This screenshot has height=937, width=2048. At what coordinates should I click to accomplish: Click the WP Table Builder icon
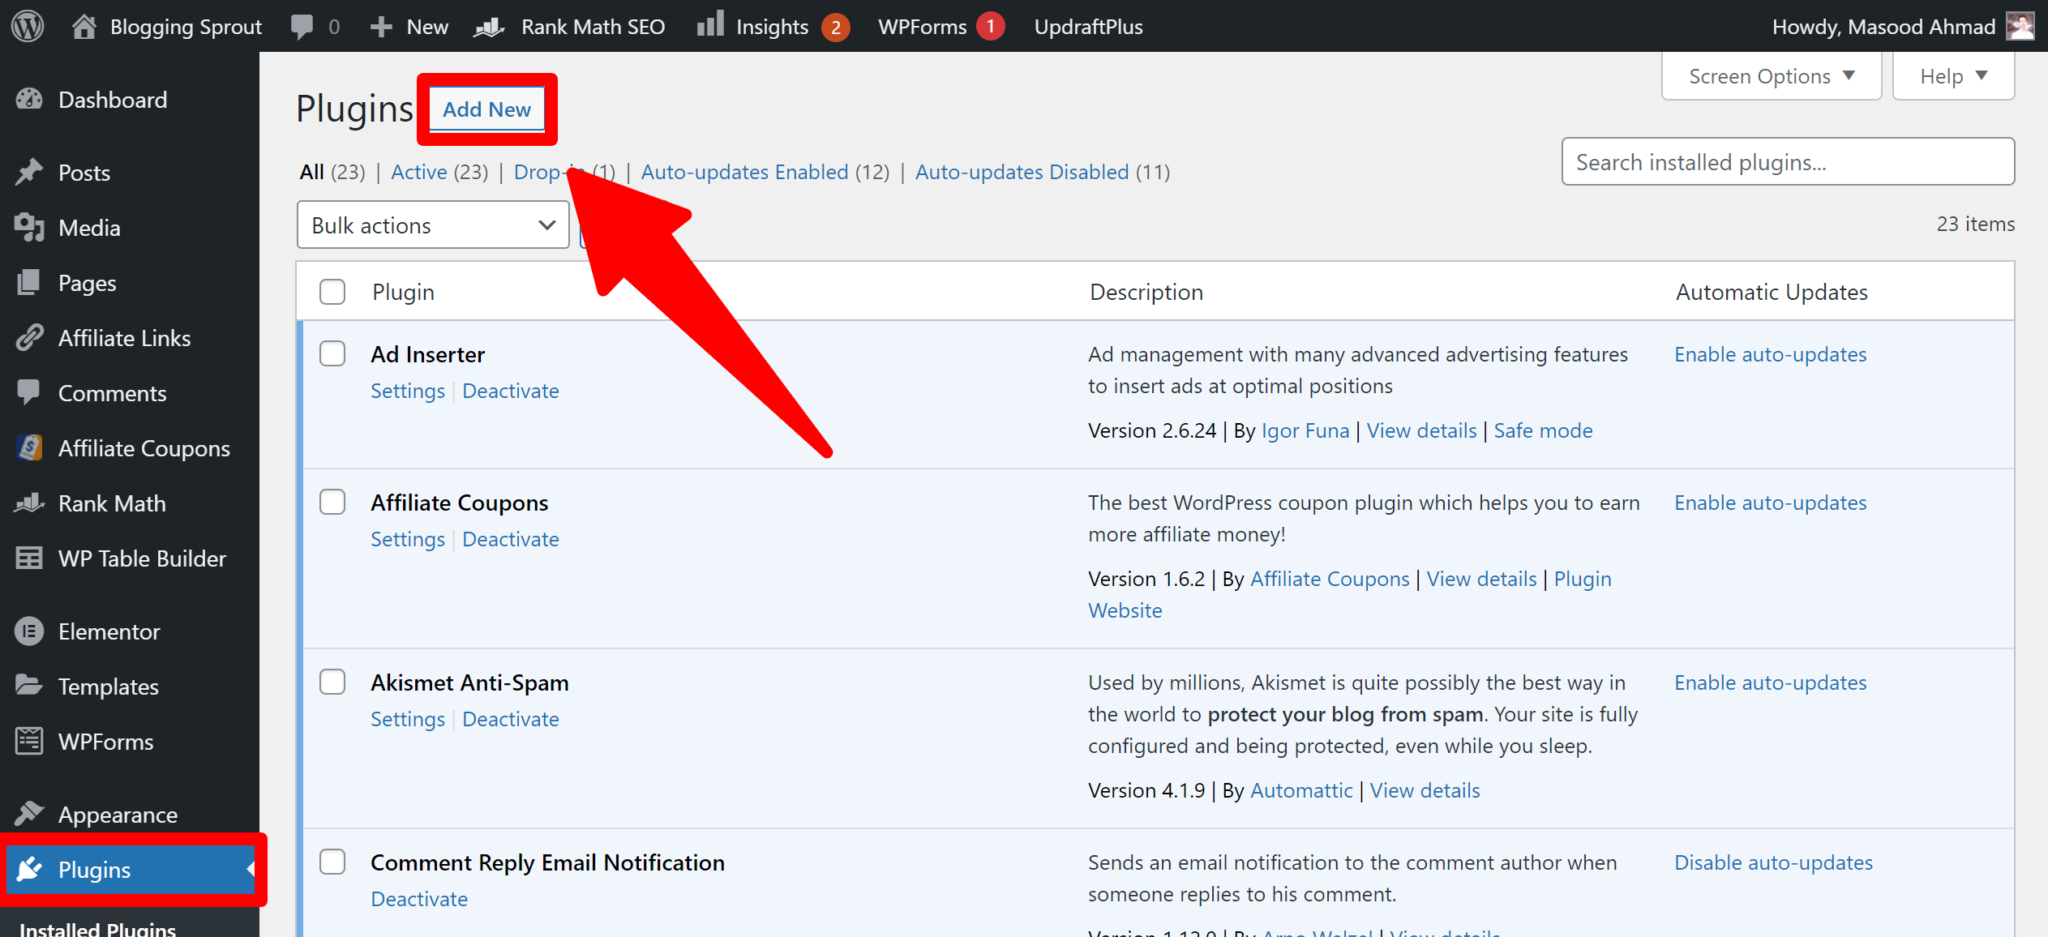tap(30, 558)
